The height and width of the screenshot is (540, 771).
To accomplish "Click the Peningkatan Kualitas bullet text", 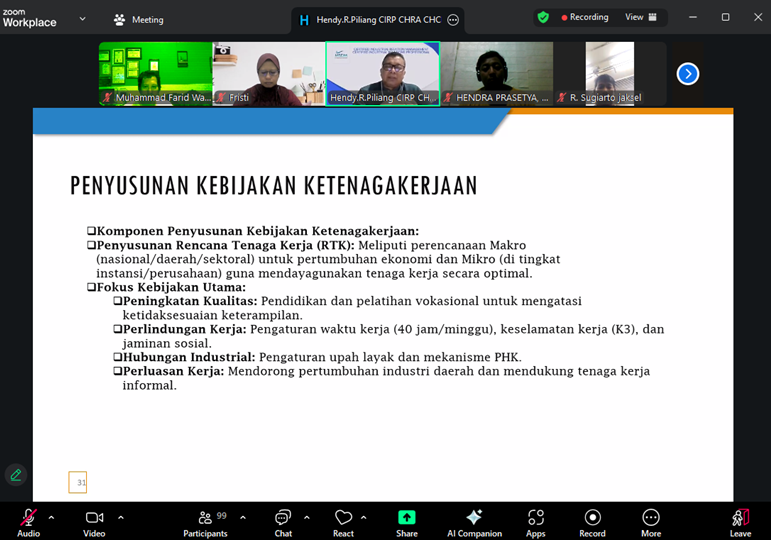I will tap(348, 308).
